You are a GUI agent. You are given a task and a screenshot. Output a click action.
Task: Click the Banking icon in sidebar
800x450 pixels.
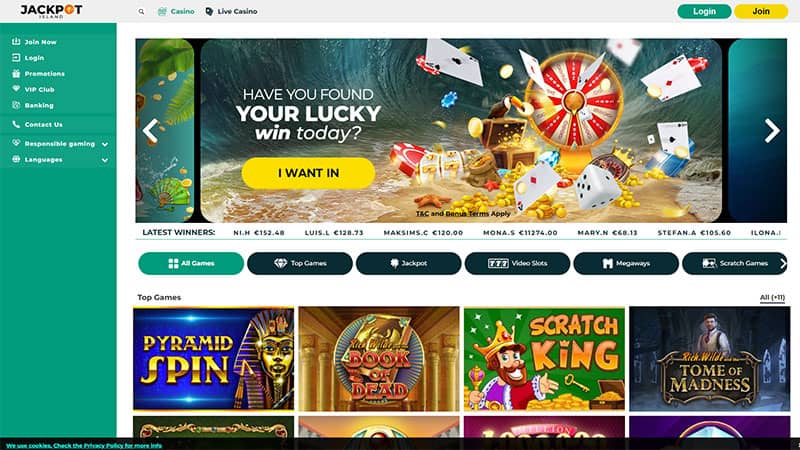coord(16,105)
